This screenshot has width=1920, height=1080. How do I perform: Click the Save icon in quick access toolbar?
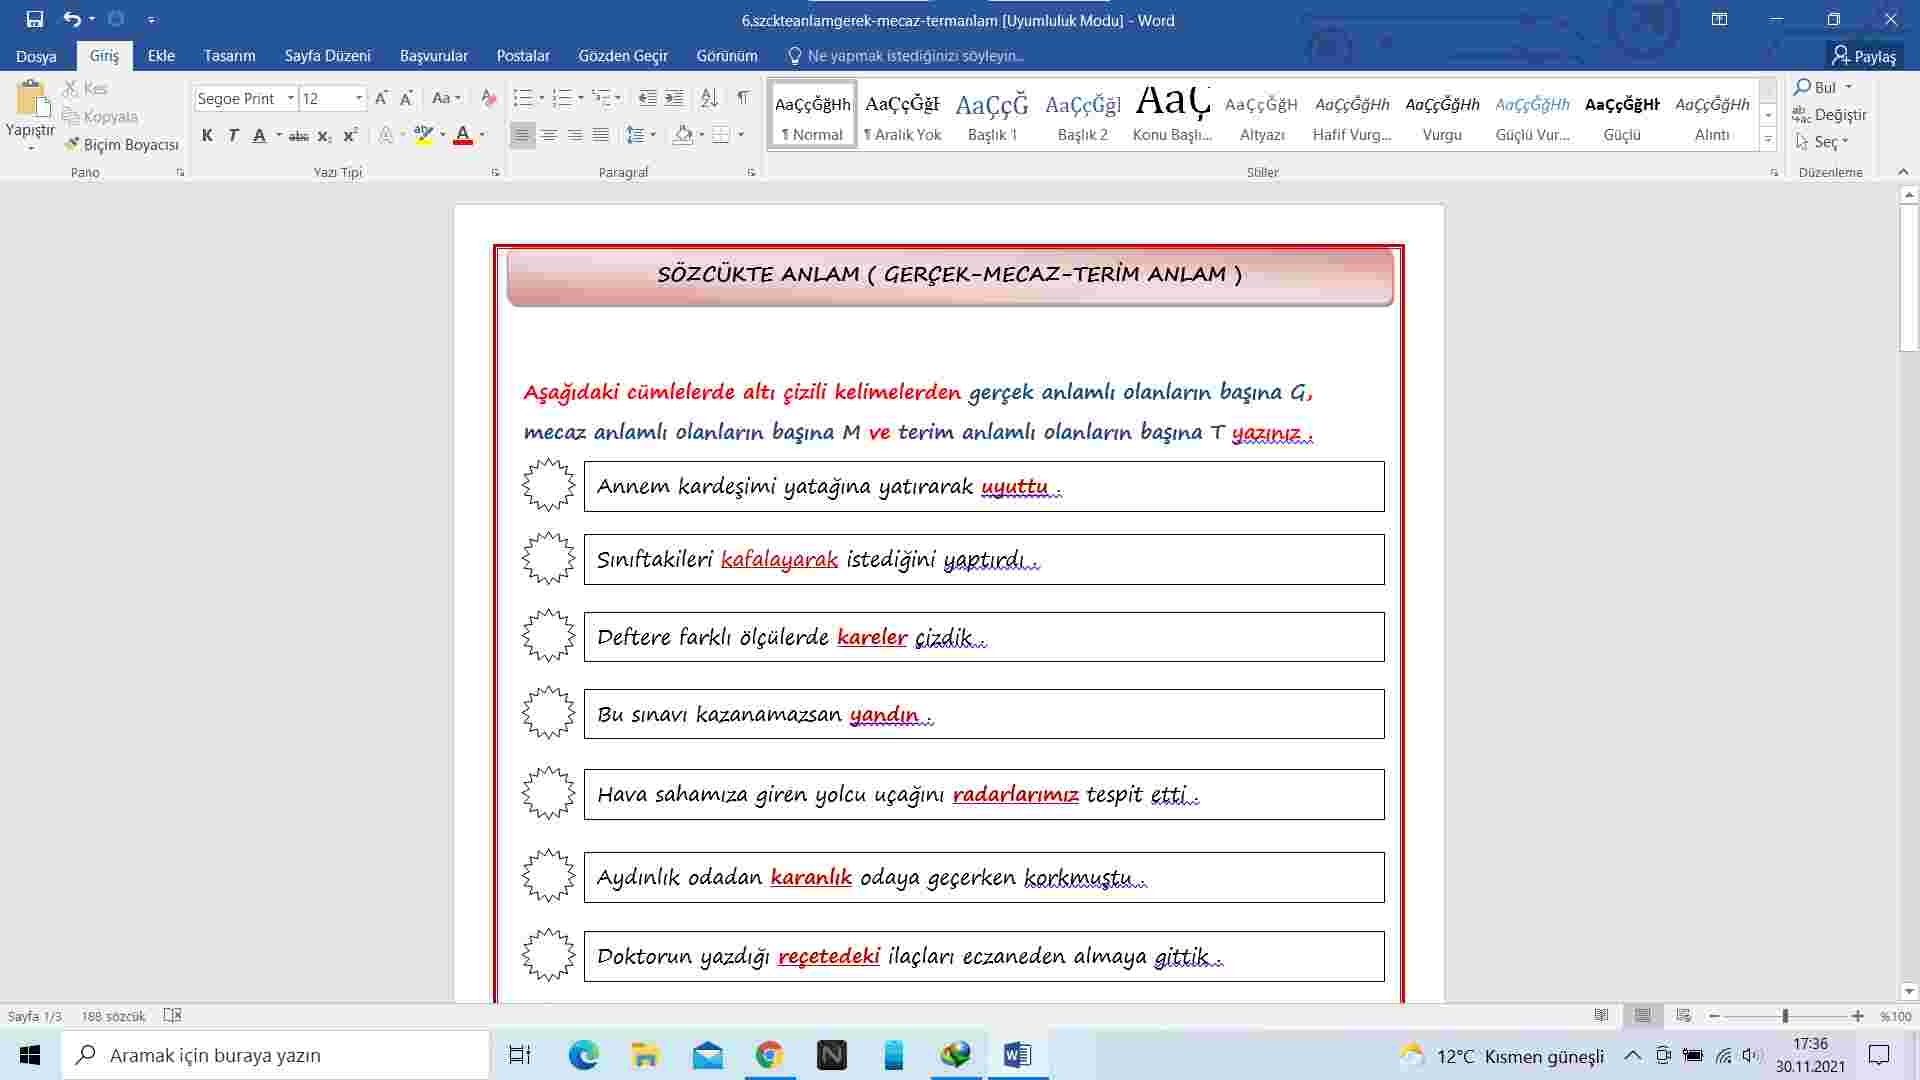35,19
